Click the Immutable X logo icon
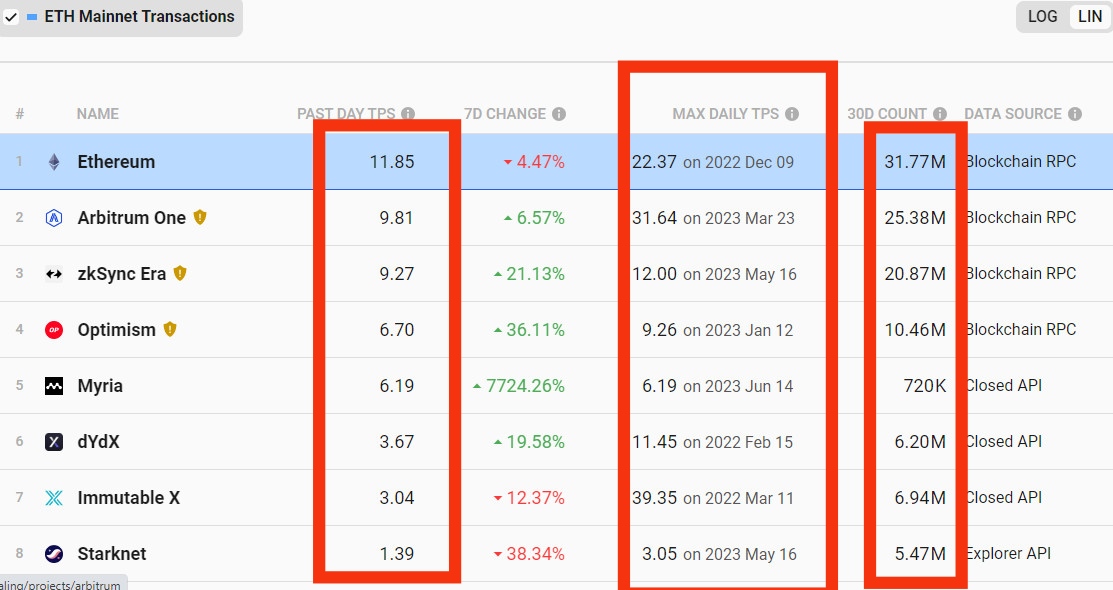 (54, 498)
